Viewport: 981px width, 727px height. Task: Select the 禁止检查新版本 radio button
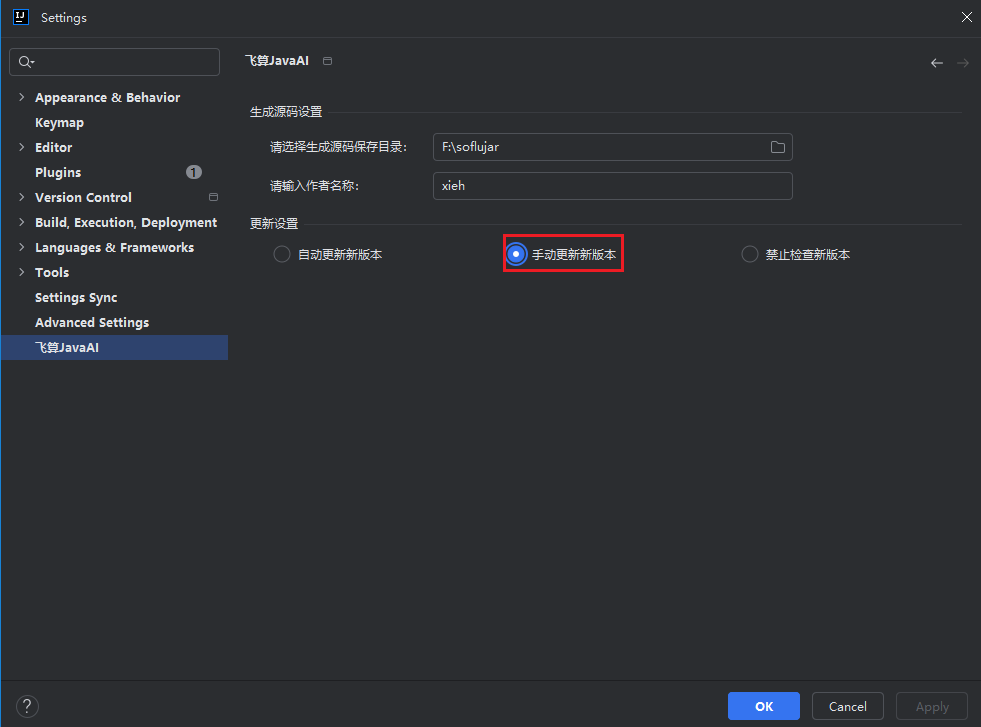750,255
